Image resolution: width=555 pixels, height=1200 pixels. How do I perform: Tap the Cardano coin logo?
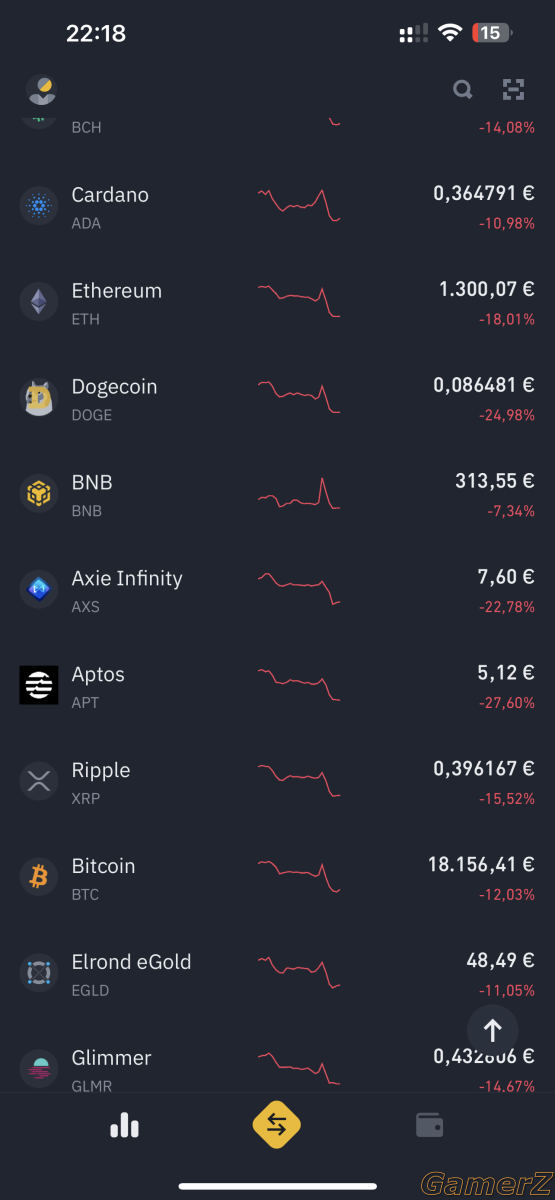[39, 207]
